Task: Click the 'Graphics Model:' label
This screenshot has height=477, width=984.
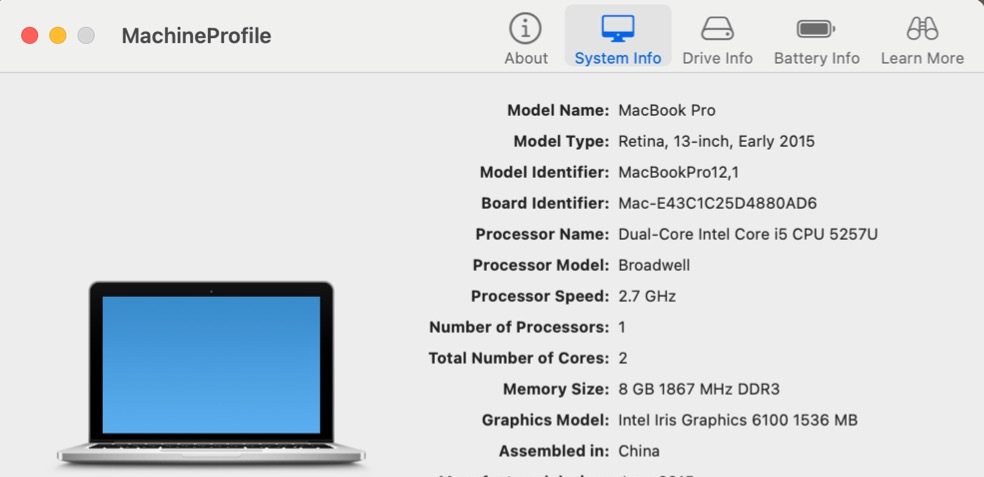Action: 545,420
